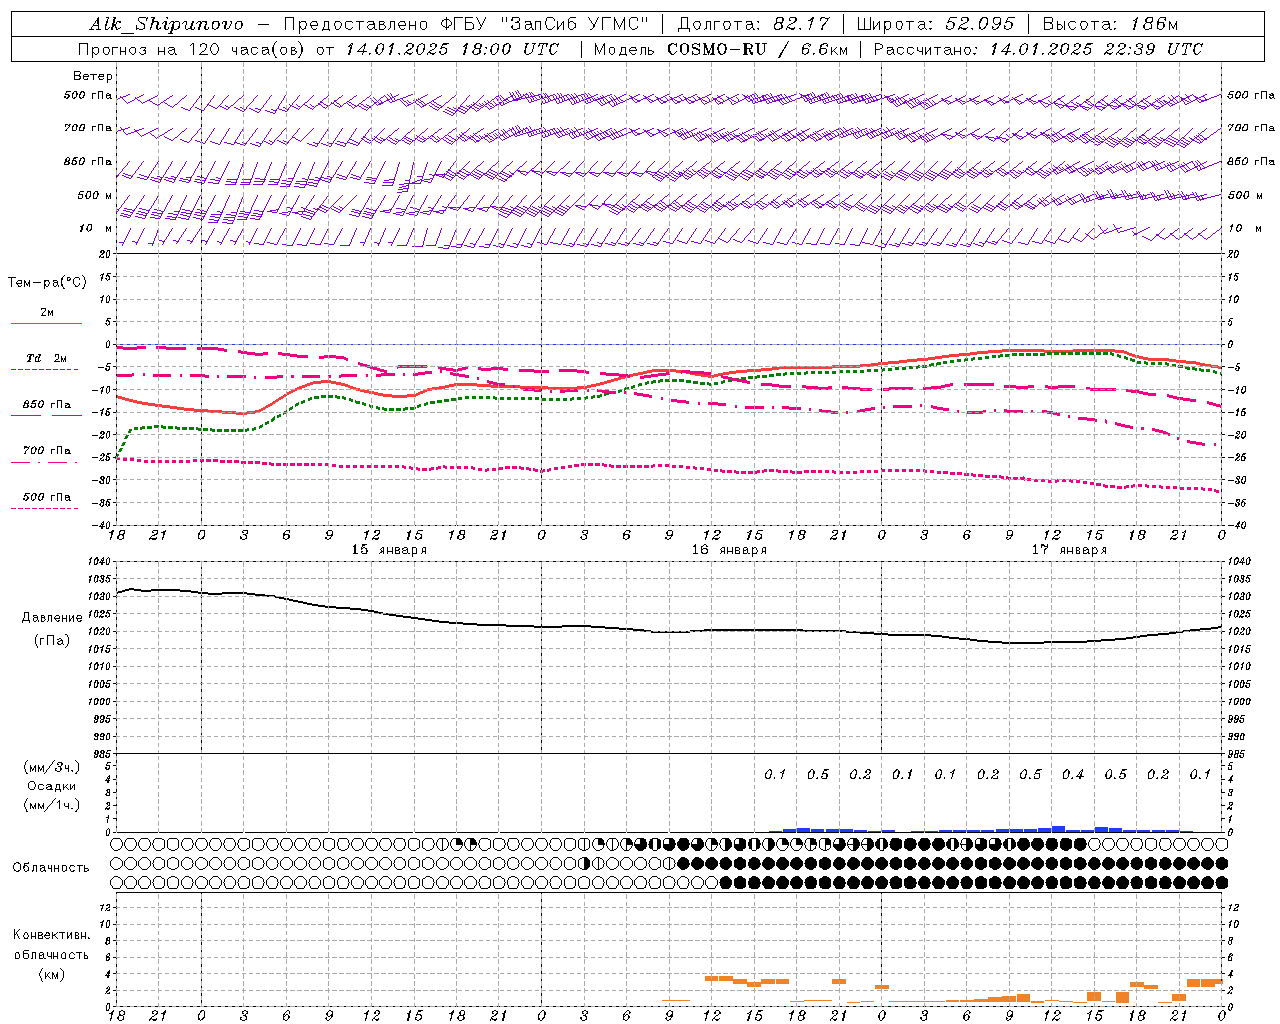Click the Облачность panel label
Image resolution: width=1280 pixels, height=1024 pixels.
tap(51, 868)
